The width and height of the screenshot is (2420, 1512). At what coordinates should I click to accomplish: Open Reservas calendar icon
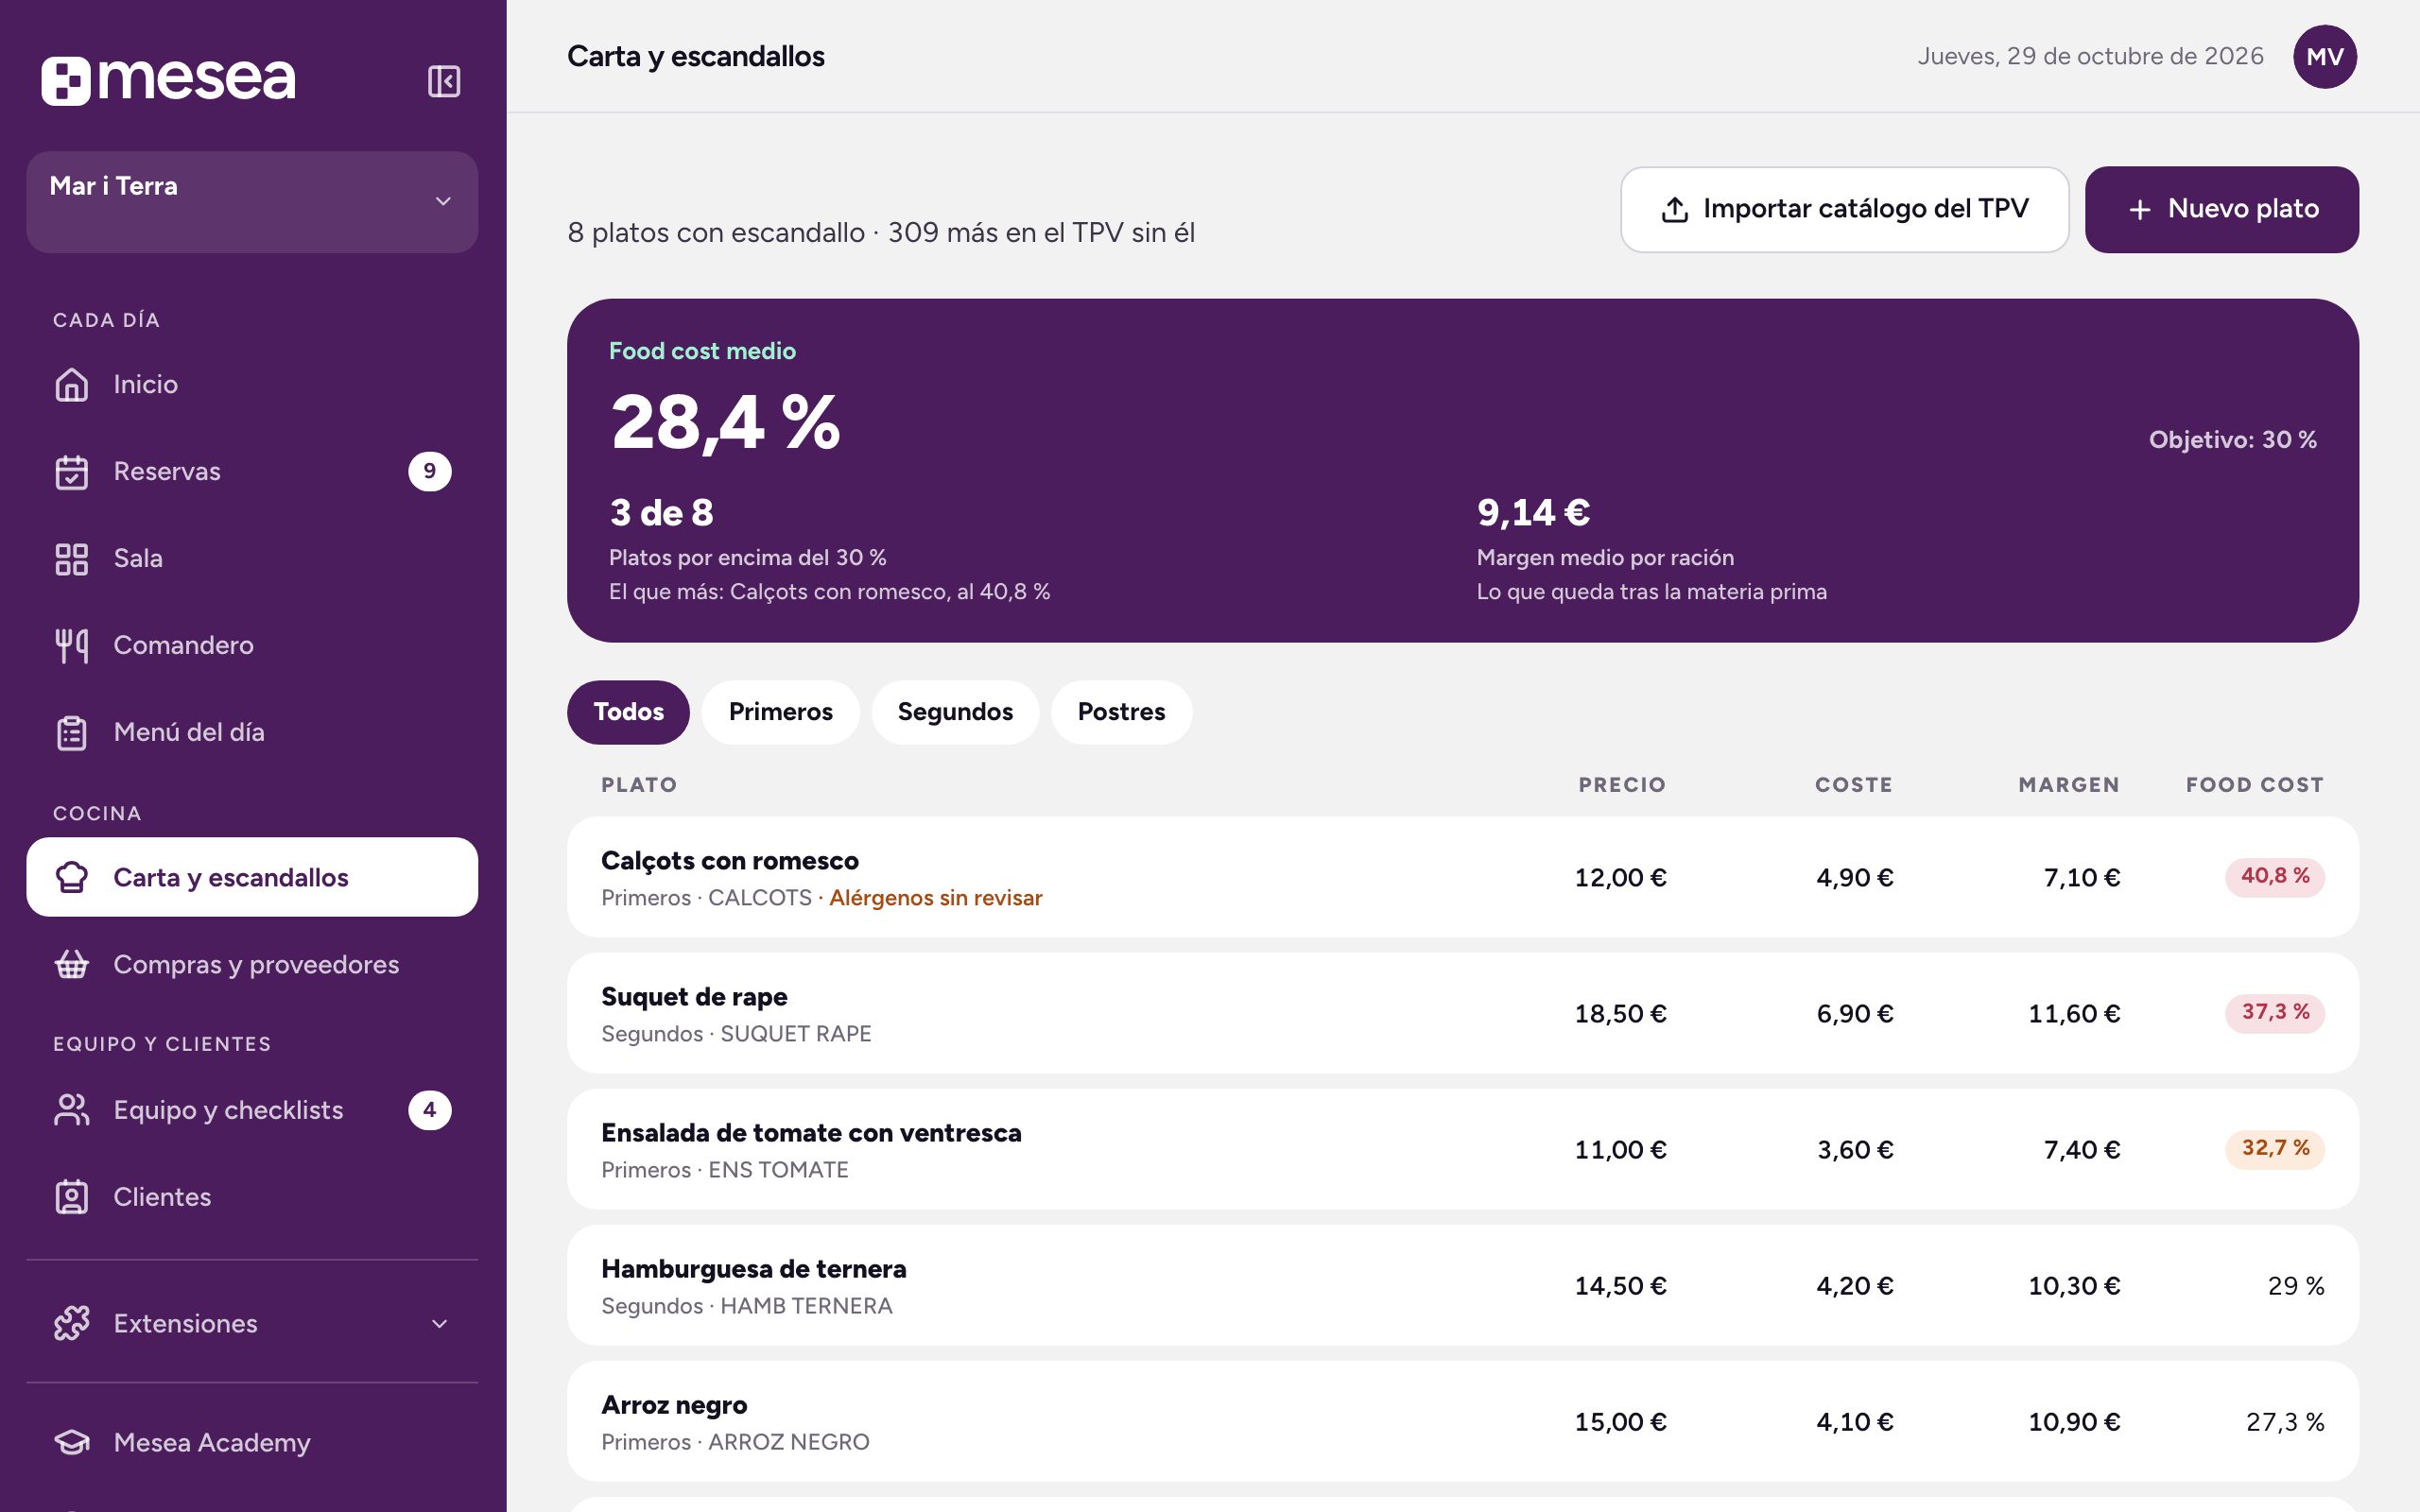(72, 471)
